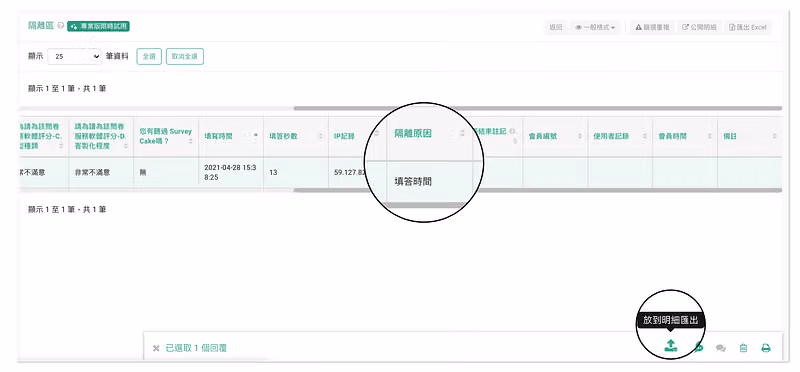Click the 專業版限時試用 badge

pyautogui.click(x=98, y=26)
